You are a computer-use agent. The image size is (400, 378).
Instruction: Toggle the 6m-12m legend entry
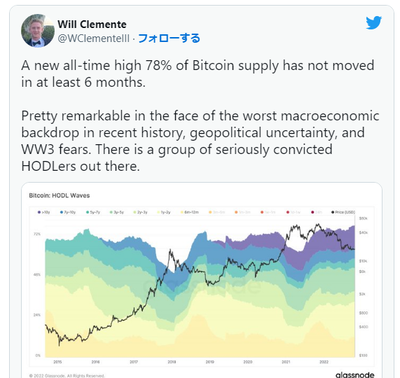coord(190,212)
